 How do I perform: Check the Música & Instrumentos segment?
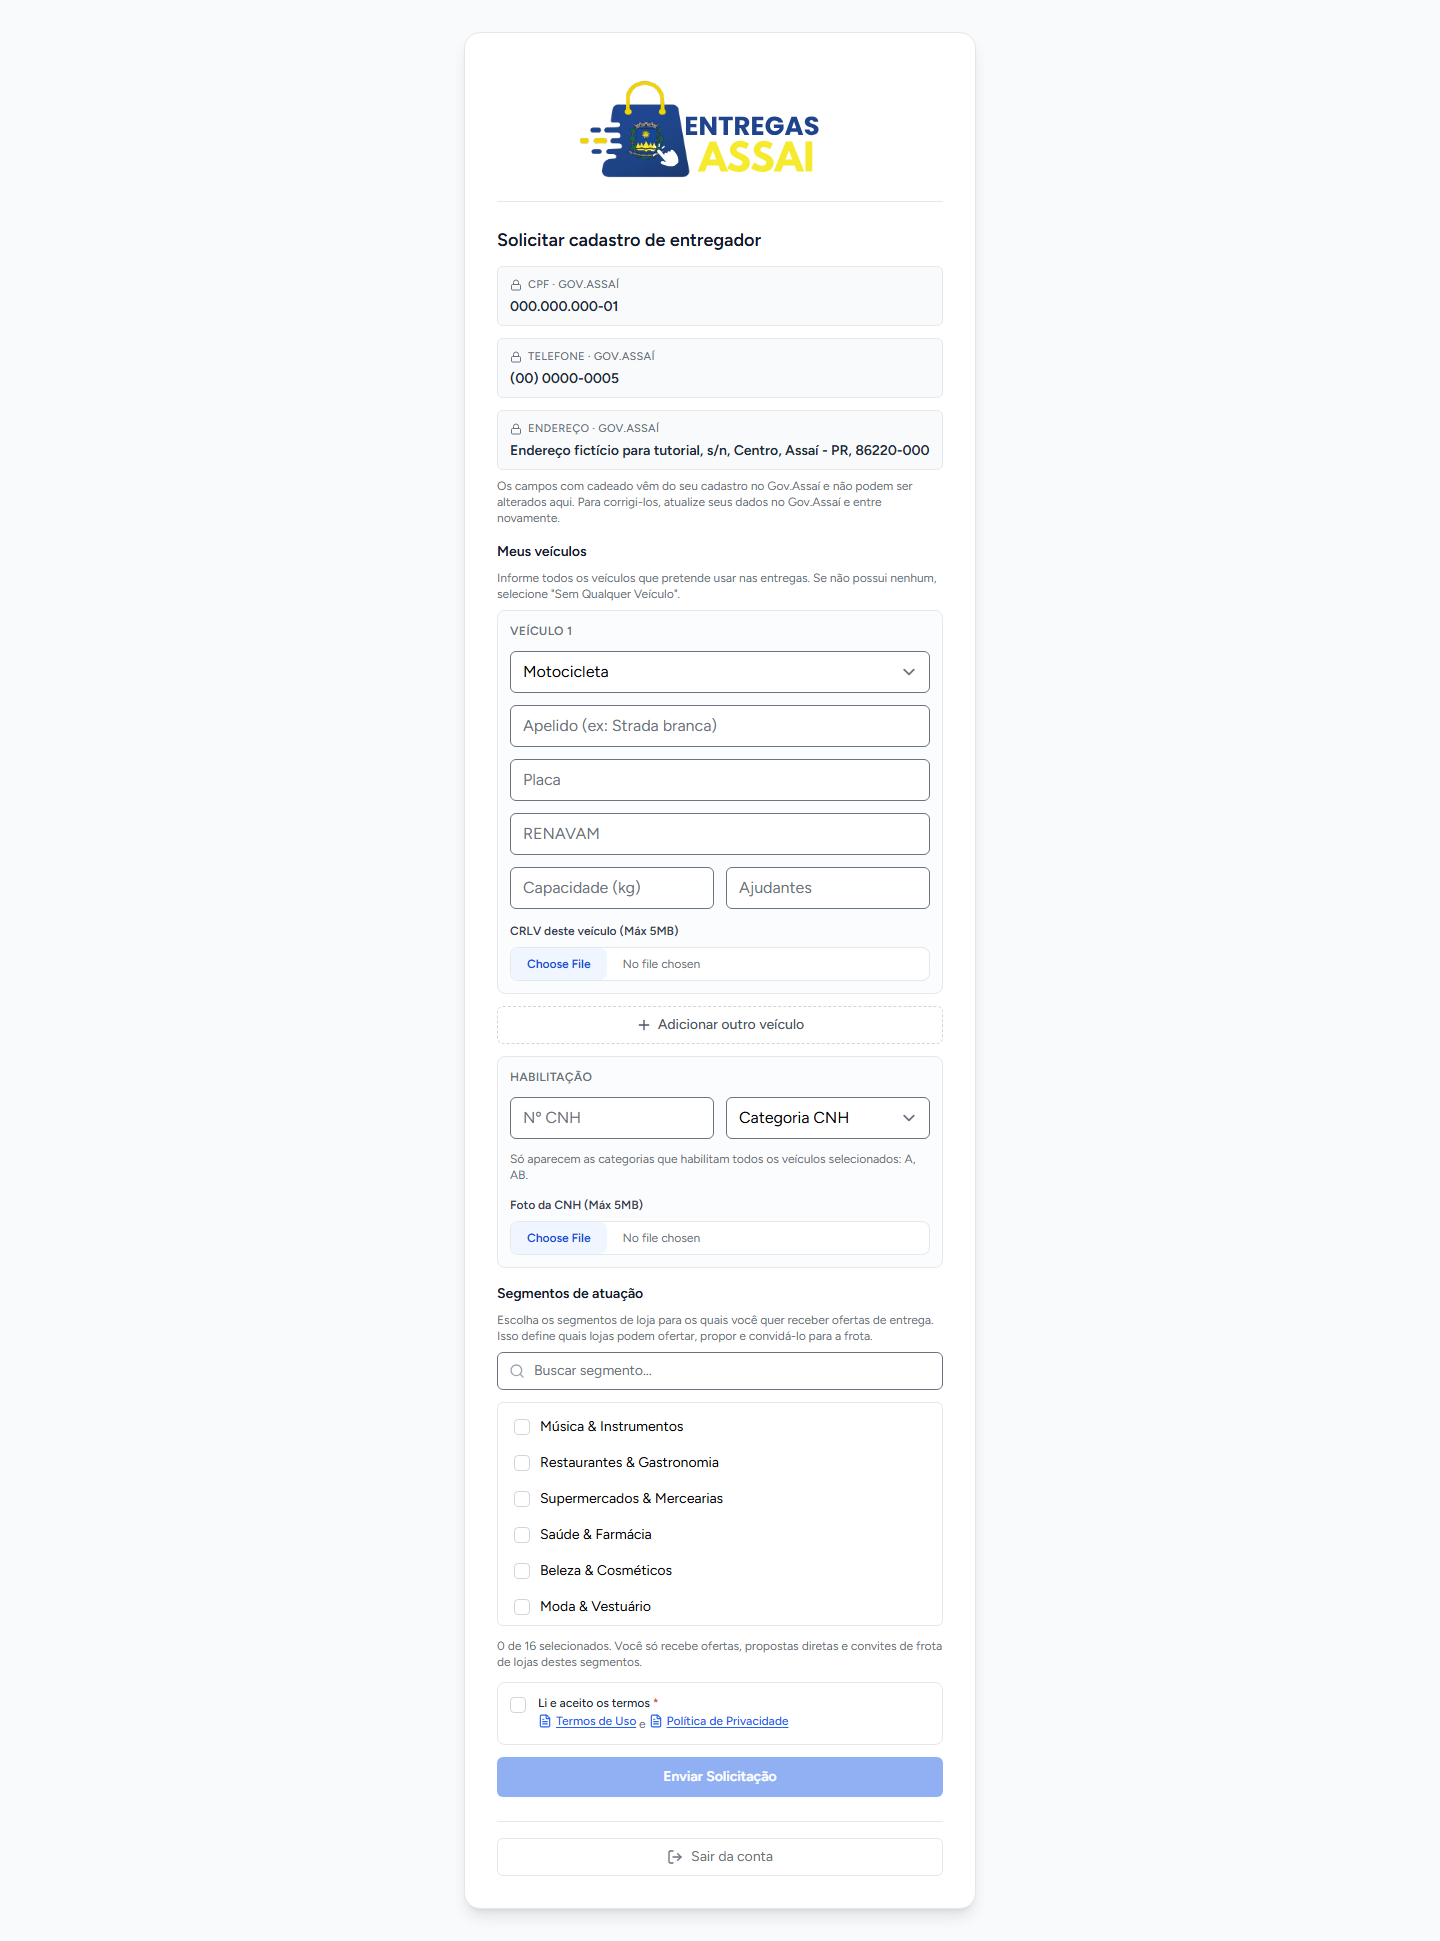click(522, 1427)
